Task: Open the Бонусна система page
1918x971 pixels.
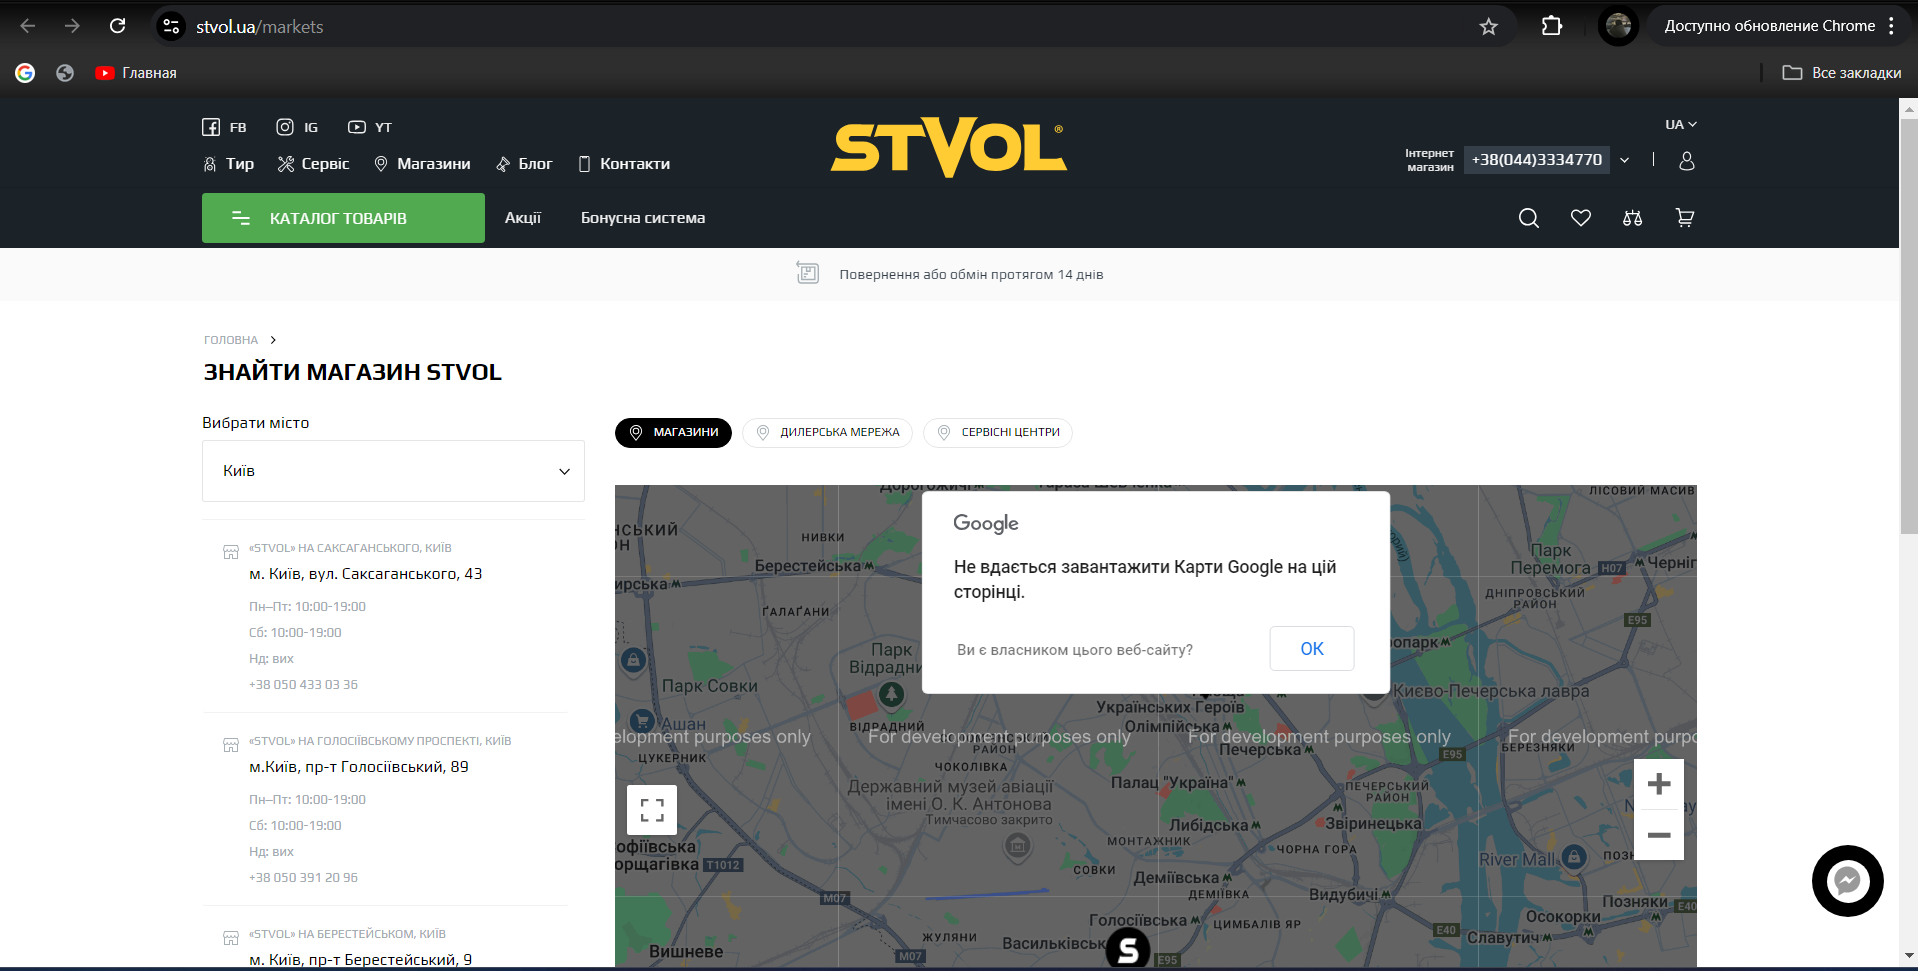Action: (643, 218)
